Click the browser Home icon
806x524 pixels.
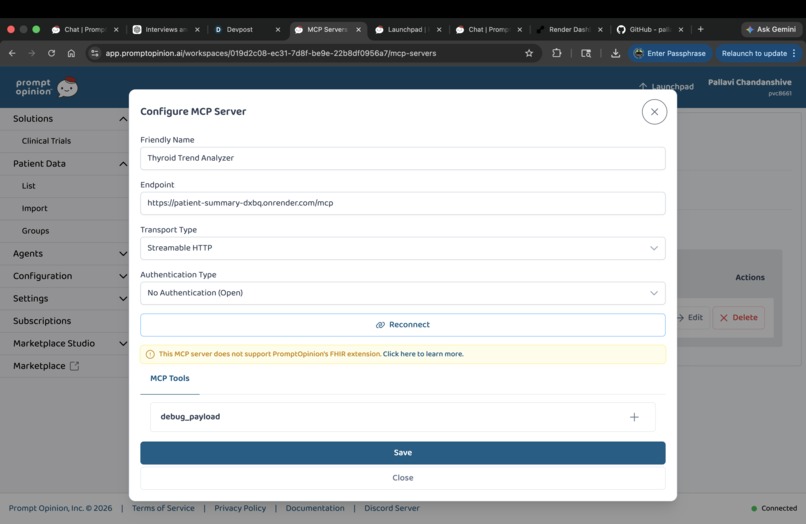pyautogui.click(x=71, y=53)
